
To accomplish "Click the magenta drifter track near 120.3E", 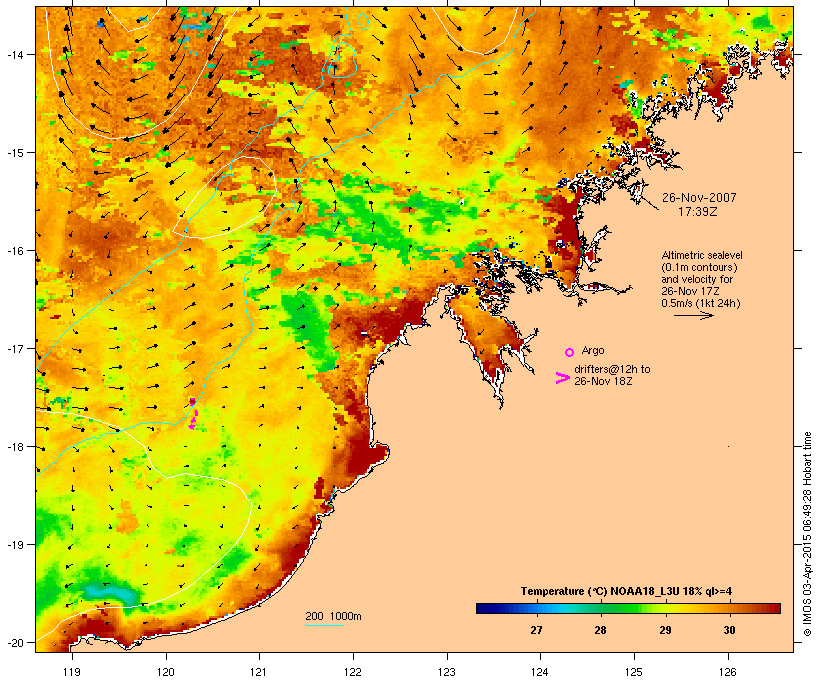I will (193, 414).
